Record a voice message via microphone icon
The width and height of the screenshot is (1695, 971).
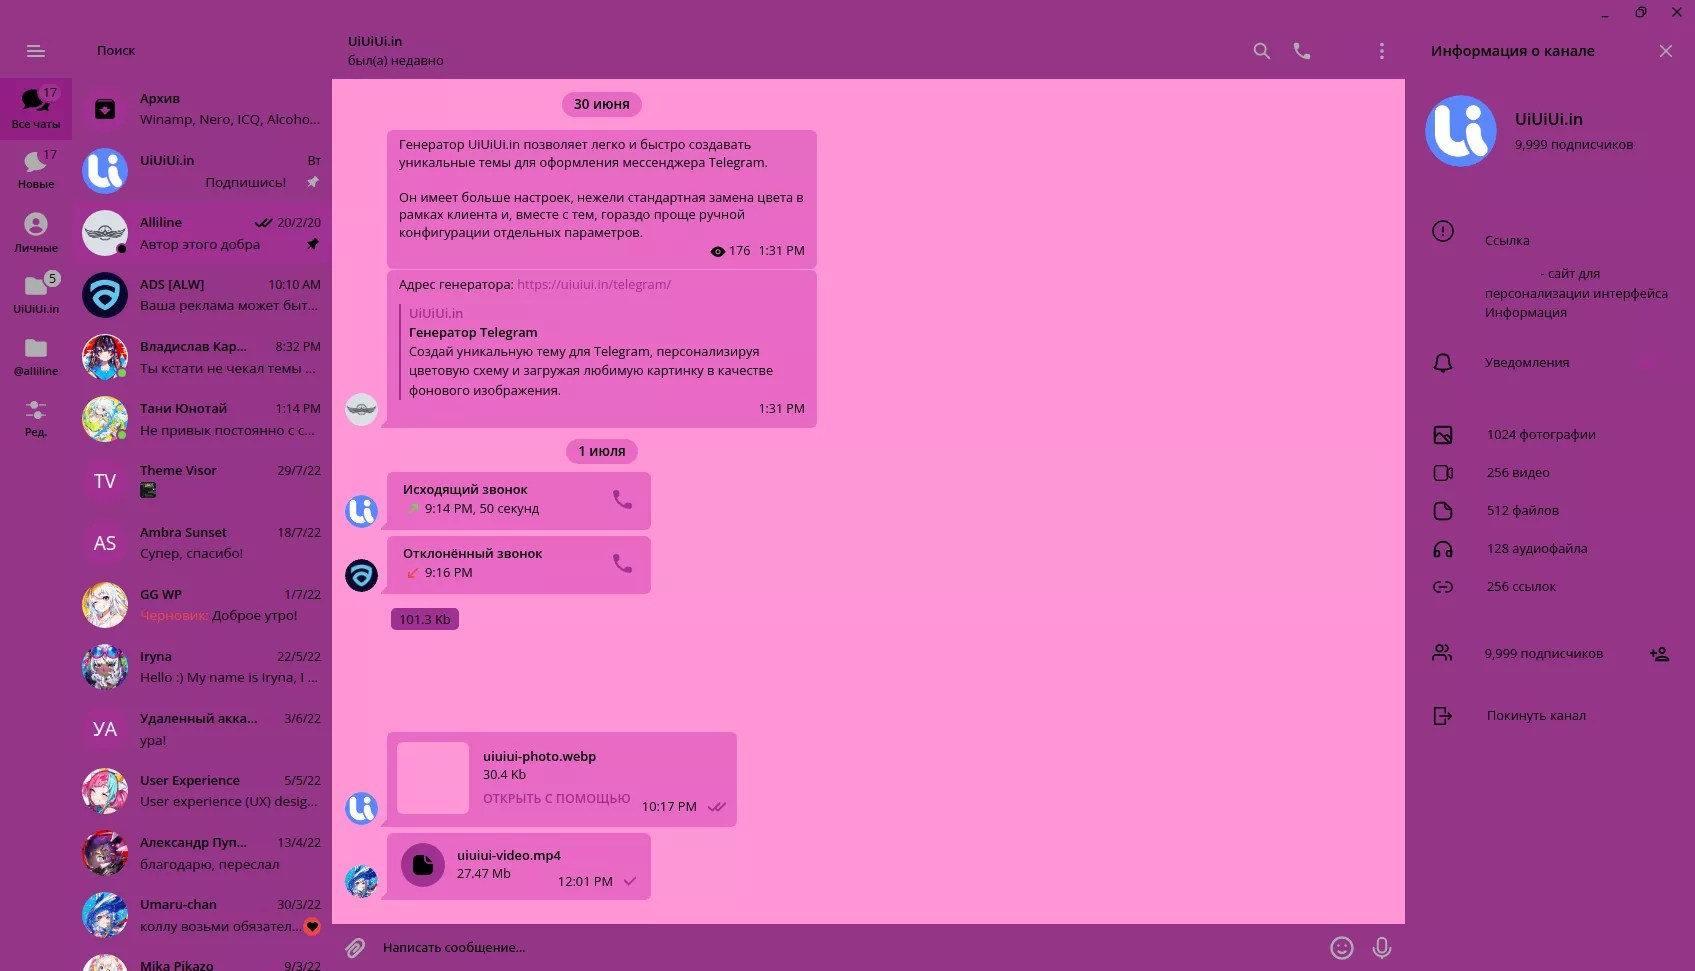click(1383, 947)
